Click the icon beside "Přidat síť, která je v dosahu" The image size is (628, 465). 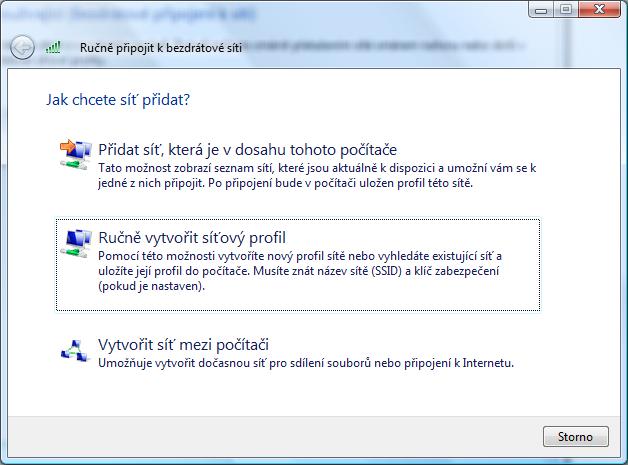(x=75, y=152)
